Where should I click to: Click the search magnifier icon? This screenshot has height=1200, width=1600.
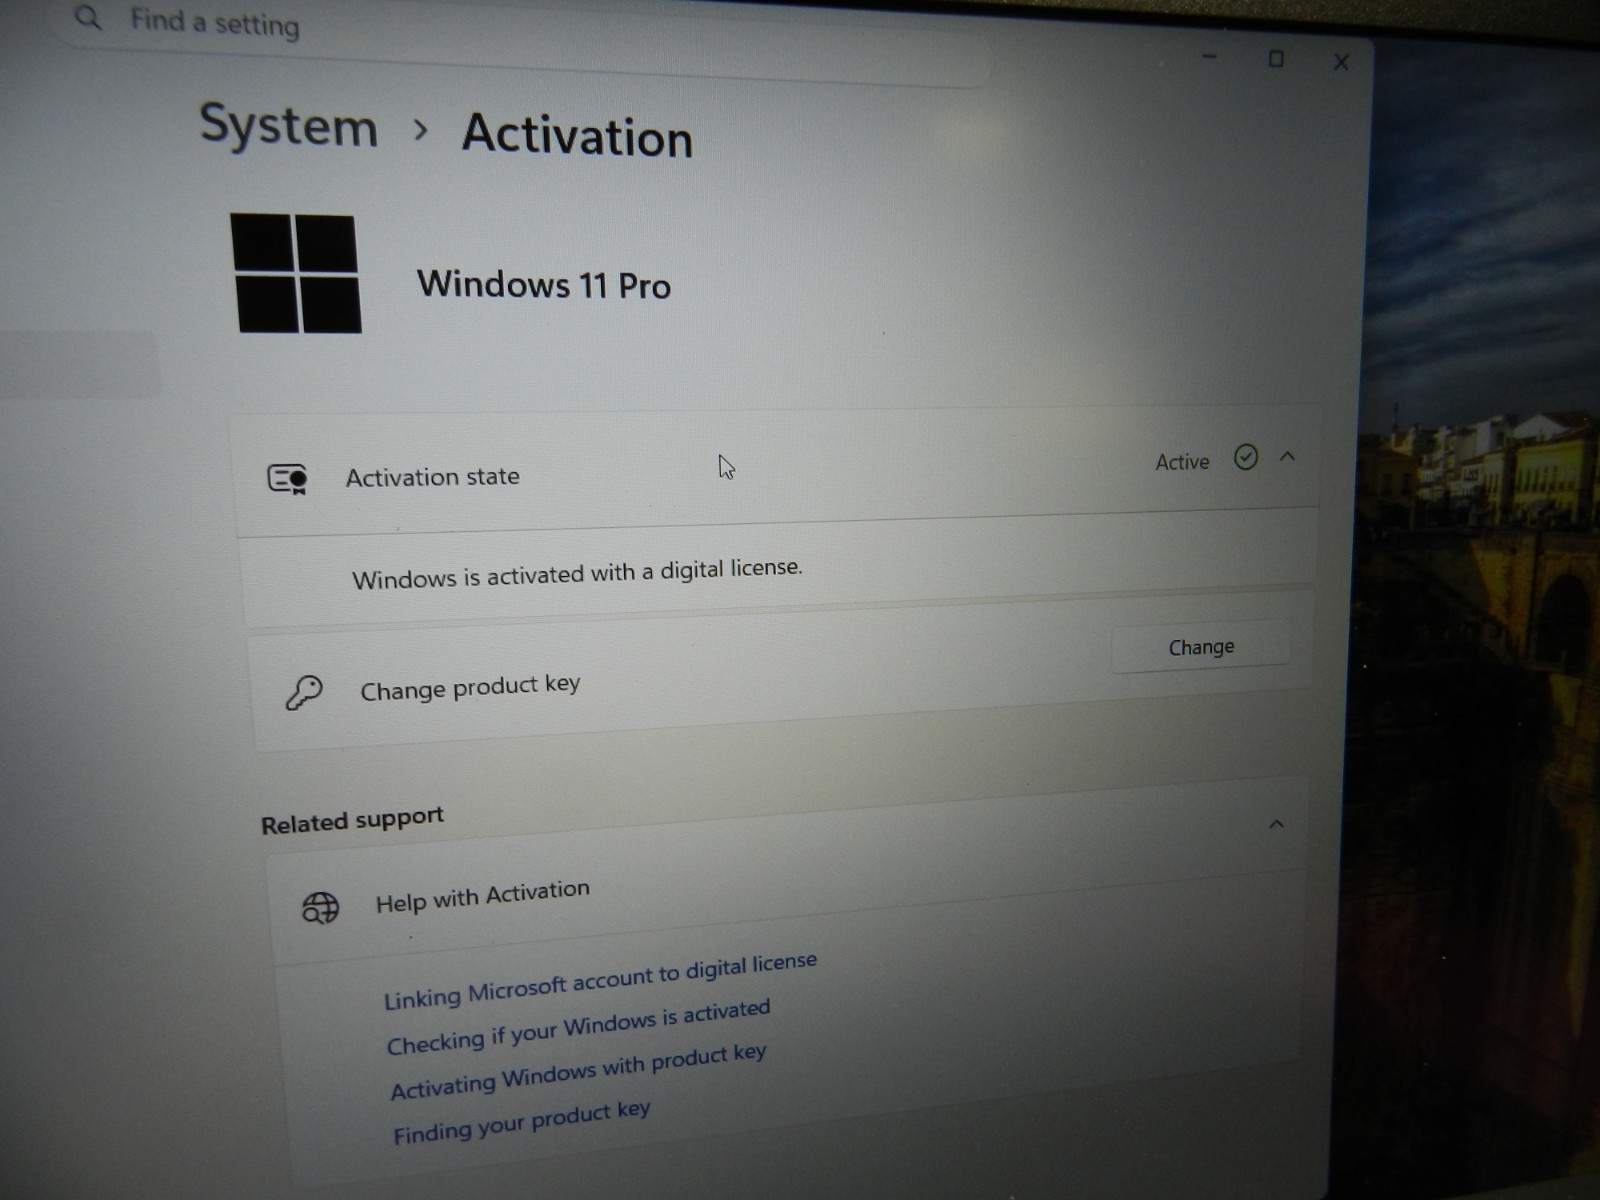coord(88,17)
